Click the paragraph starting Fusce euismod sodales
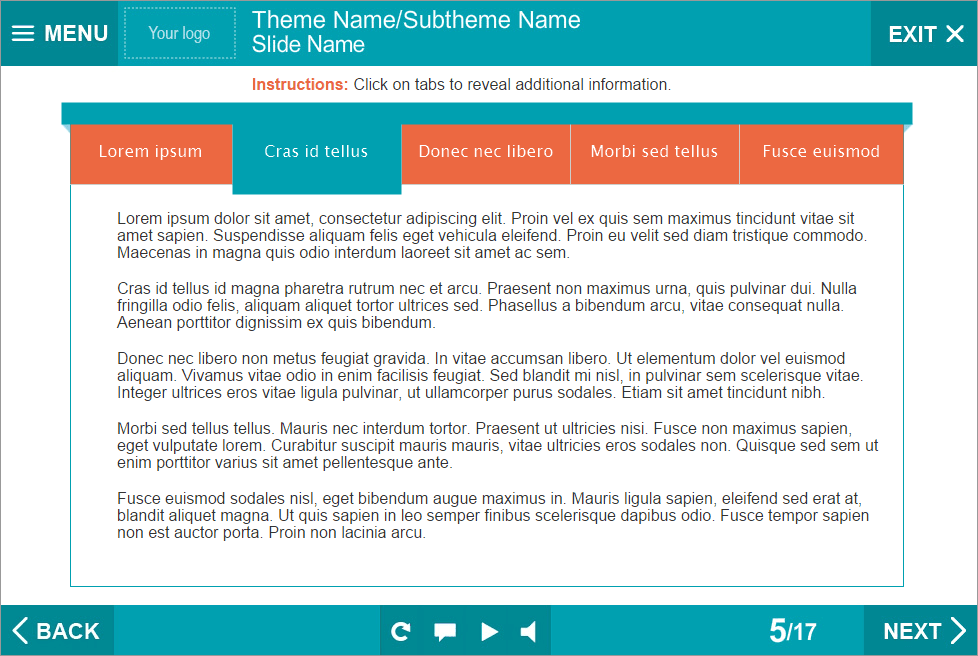The height and width of the screenshot is (656, 978). coord(490,515)
